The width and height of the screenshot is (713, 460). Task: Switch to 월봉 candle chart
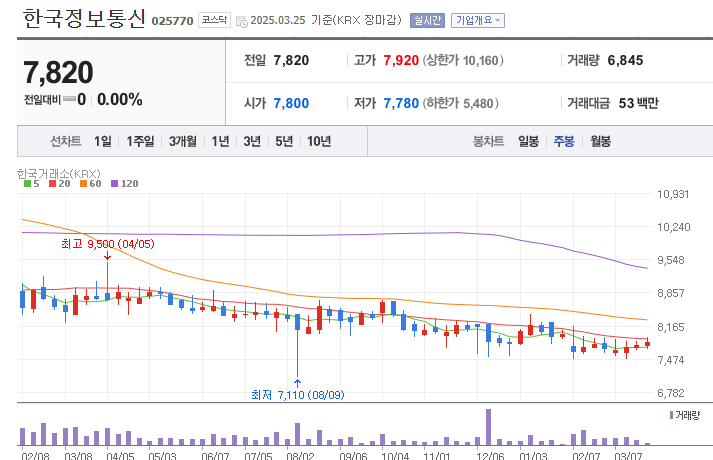click(x=600, y=141)
